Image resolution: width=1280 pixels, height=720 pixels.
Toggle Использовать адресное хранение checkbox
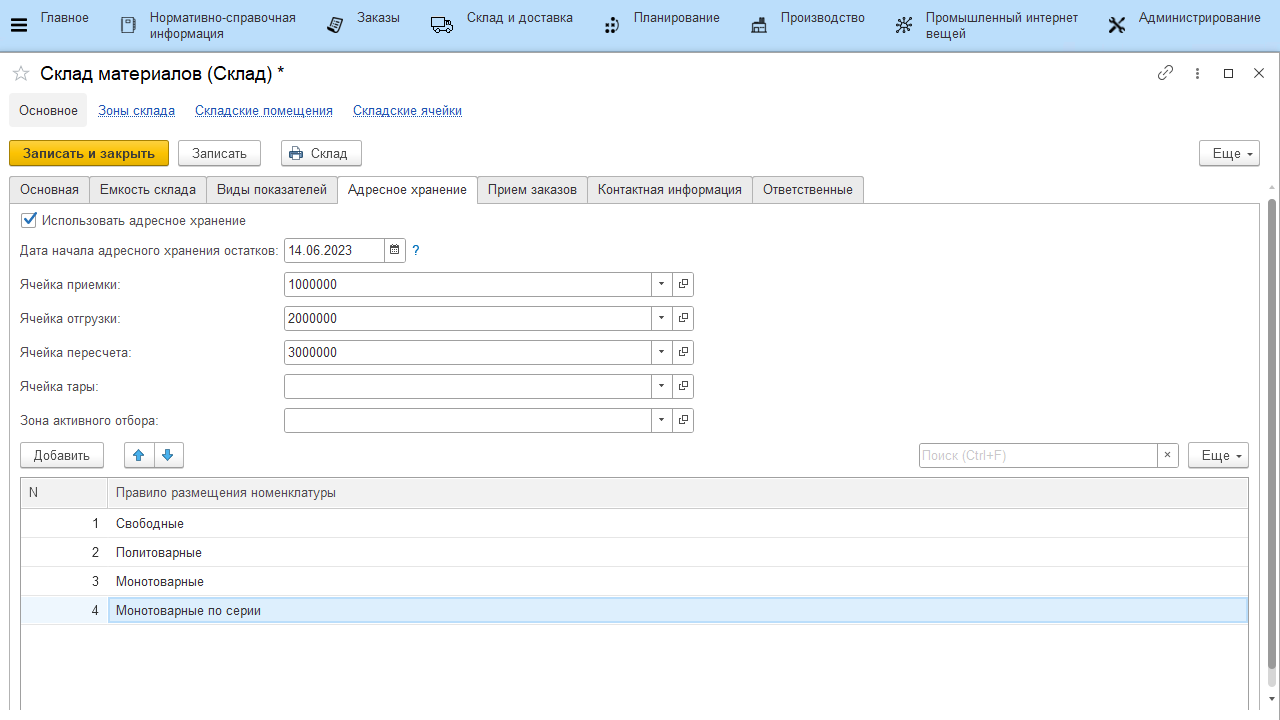pos(29,220)
